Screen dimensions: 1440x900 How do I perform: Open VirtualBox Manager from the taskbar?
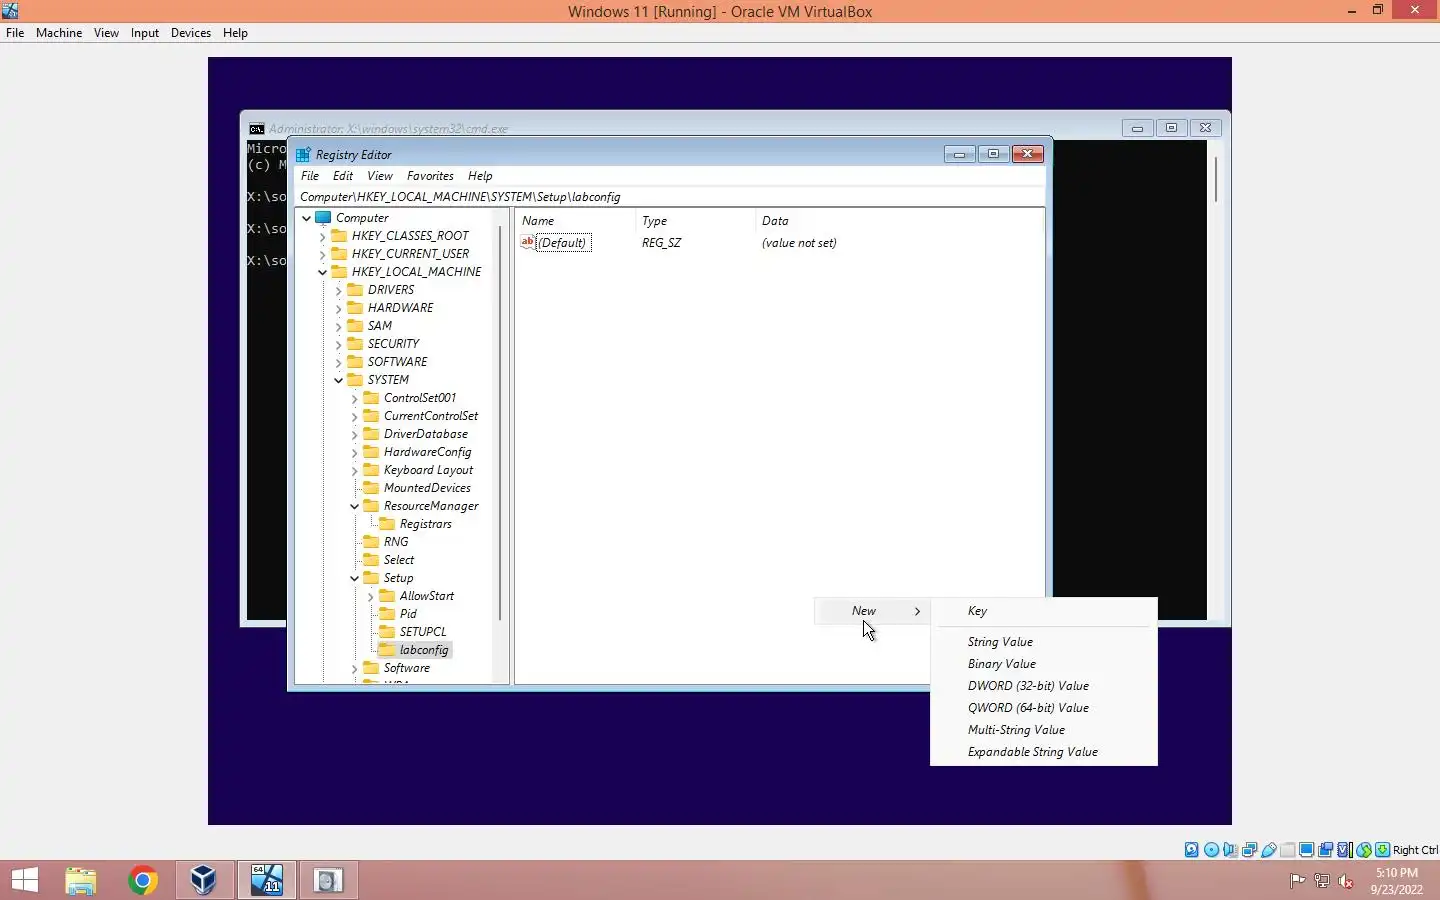pos(203,880)
